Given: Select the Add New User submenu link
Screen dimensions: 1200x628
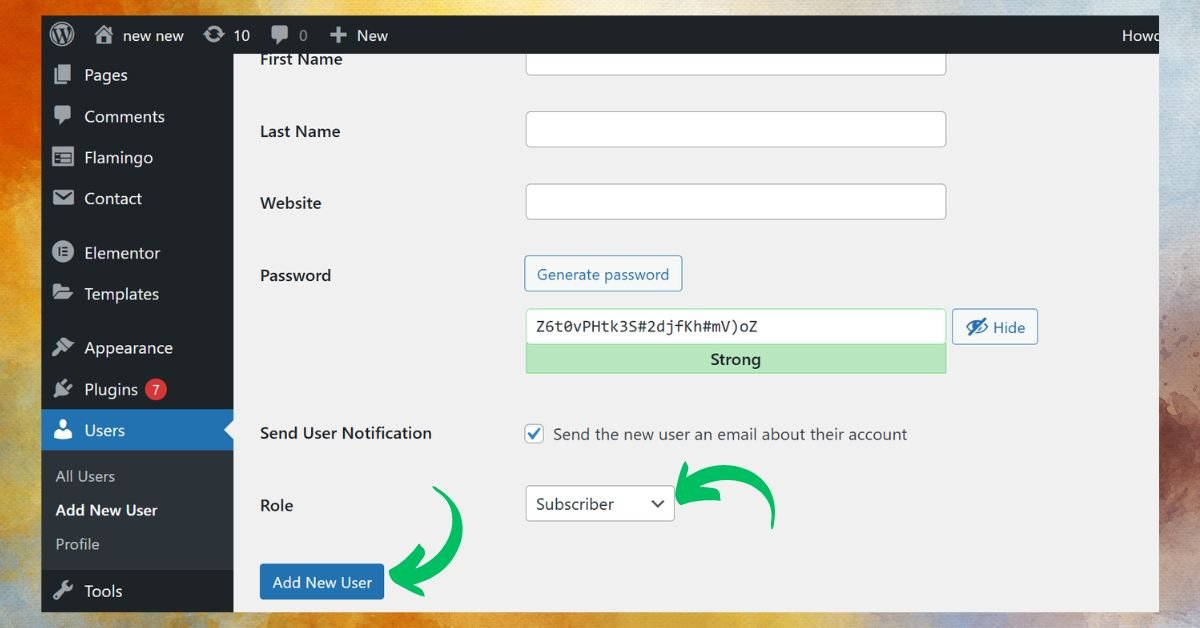Looking at the screenshot, I should (107, 510).
